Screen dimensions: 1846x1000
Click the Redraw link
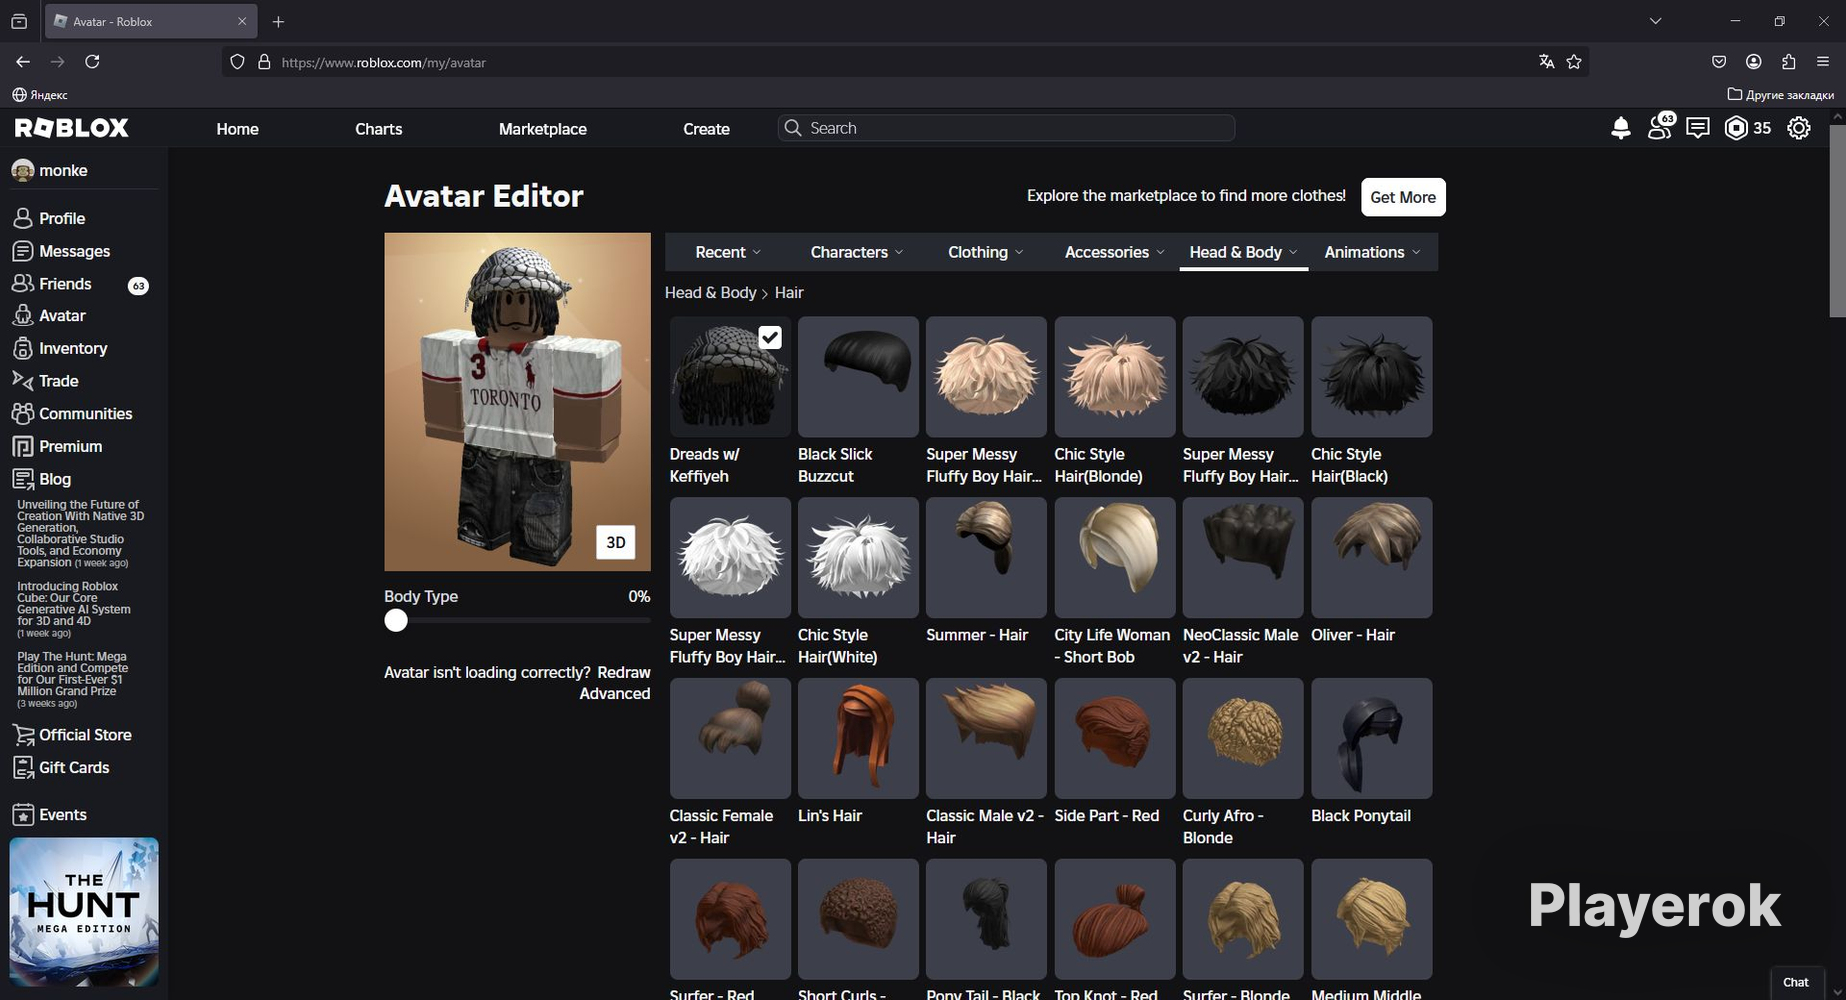tap(624, 672)
